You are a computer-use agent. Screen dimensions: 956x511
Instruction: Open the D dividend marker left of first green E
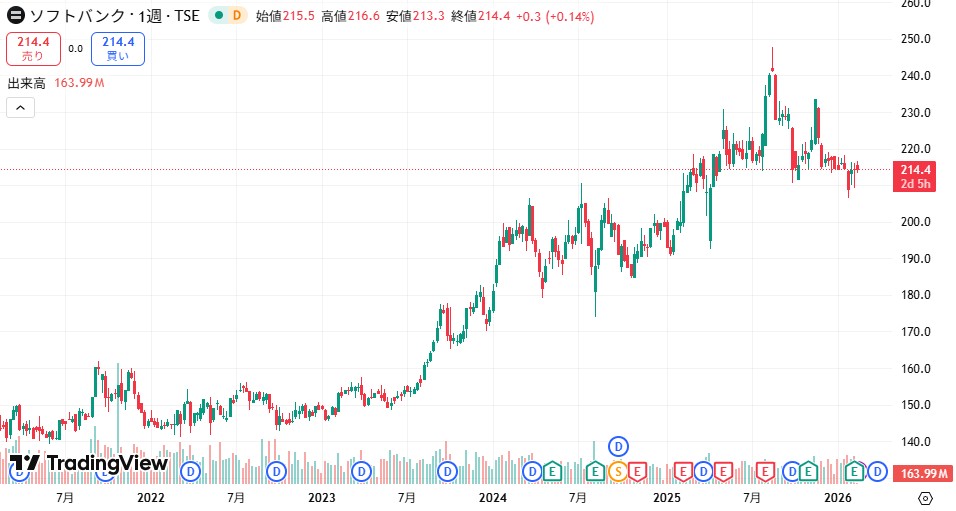coord(532,471)
